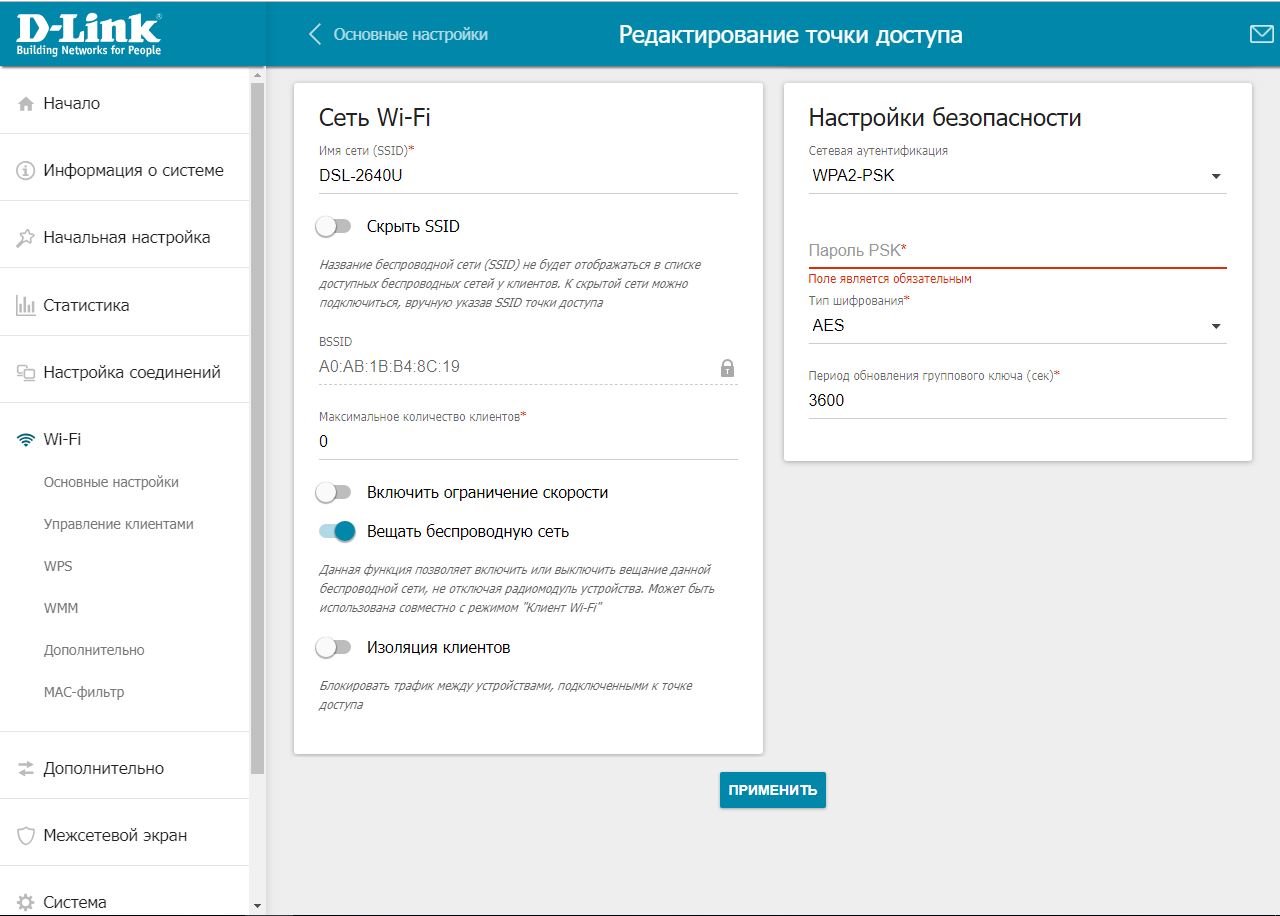Click the Настройки безопасности heading
Screen dimensions: 1280x916
click(x=945, y=117)
